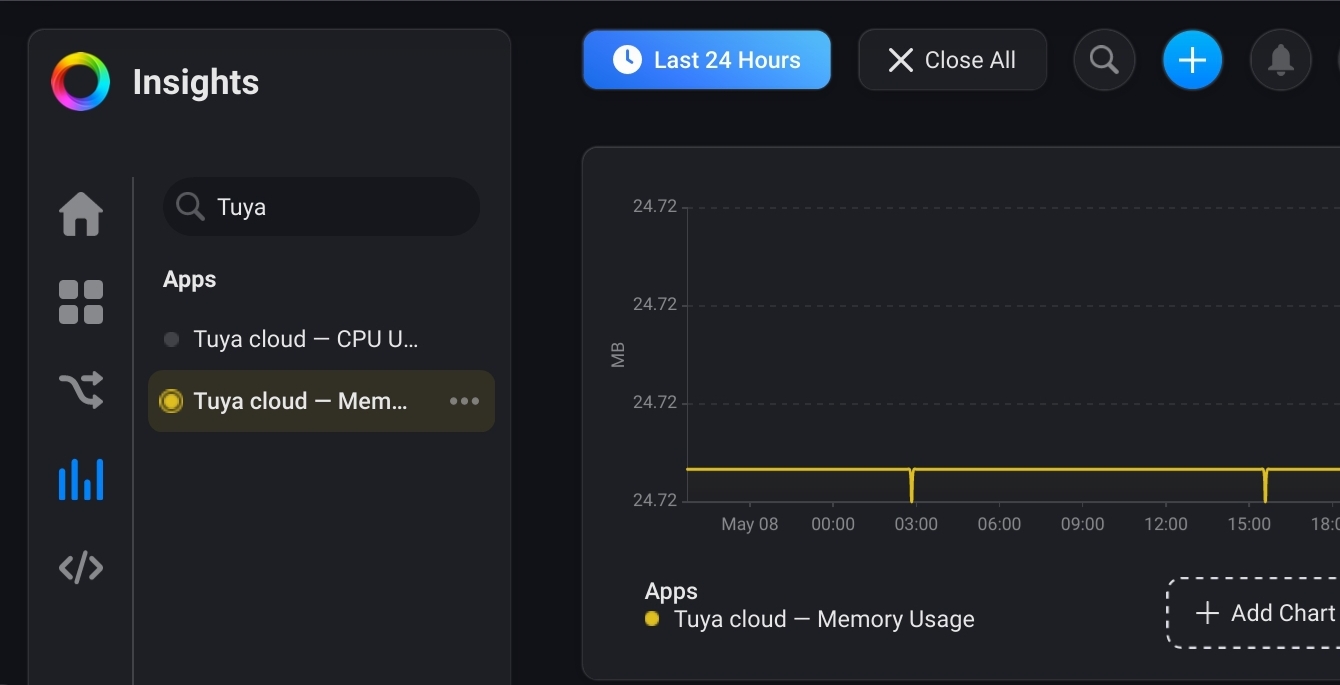Click the round search button in toolbar
This screenshot has width=1340, height=685.
1104,60
